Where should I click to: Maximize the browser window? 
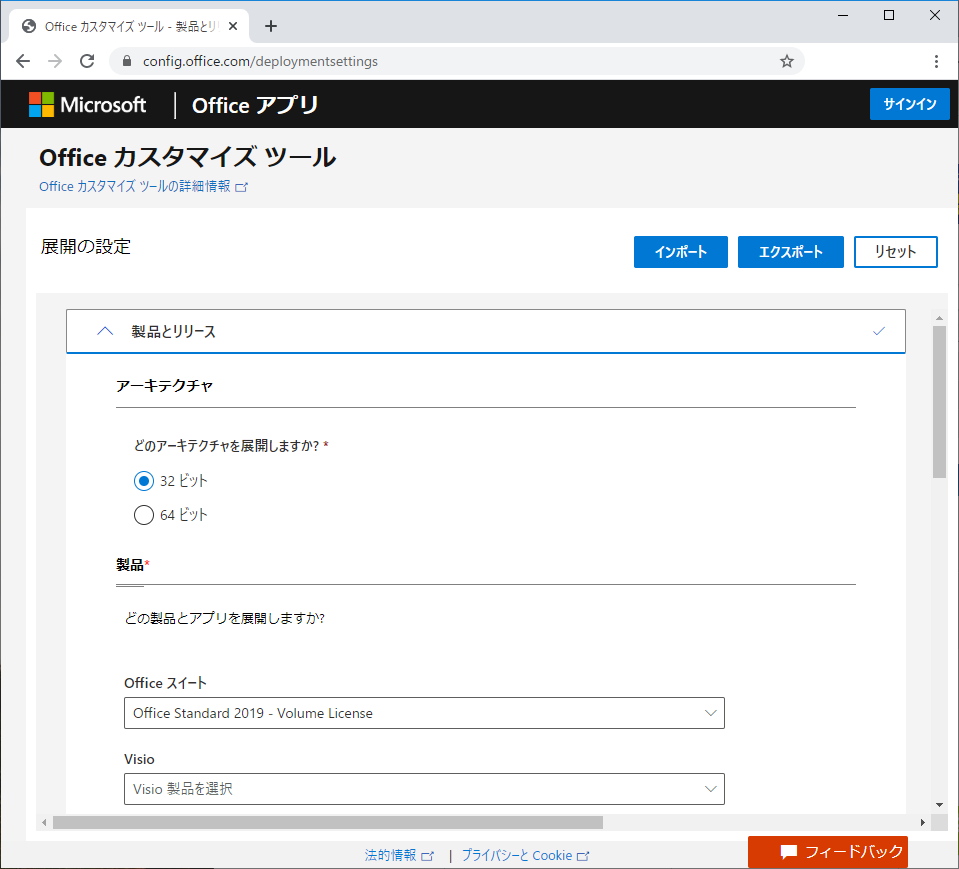(889, 15)
